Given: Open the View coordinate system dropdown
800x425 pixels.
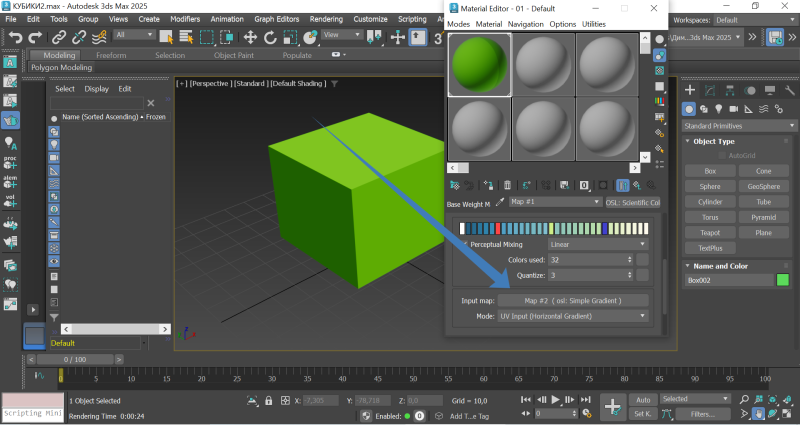Looking at the screenshot, I should (x=342, y=35).
